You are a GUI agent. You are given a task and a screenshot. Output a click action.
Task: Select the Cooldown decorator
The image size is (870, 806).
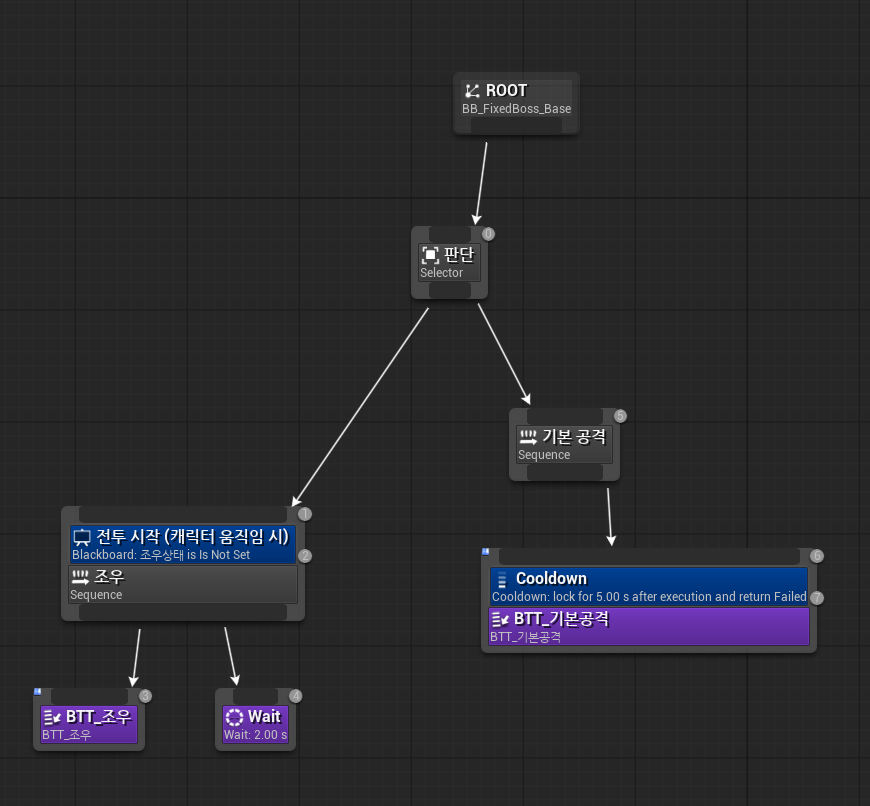click(x=649, y=586)
